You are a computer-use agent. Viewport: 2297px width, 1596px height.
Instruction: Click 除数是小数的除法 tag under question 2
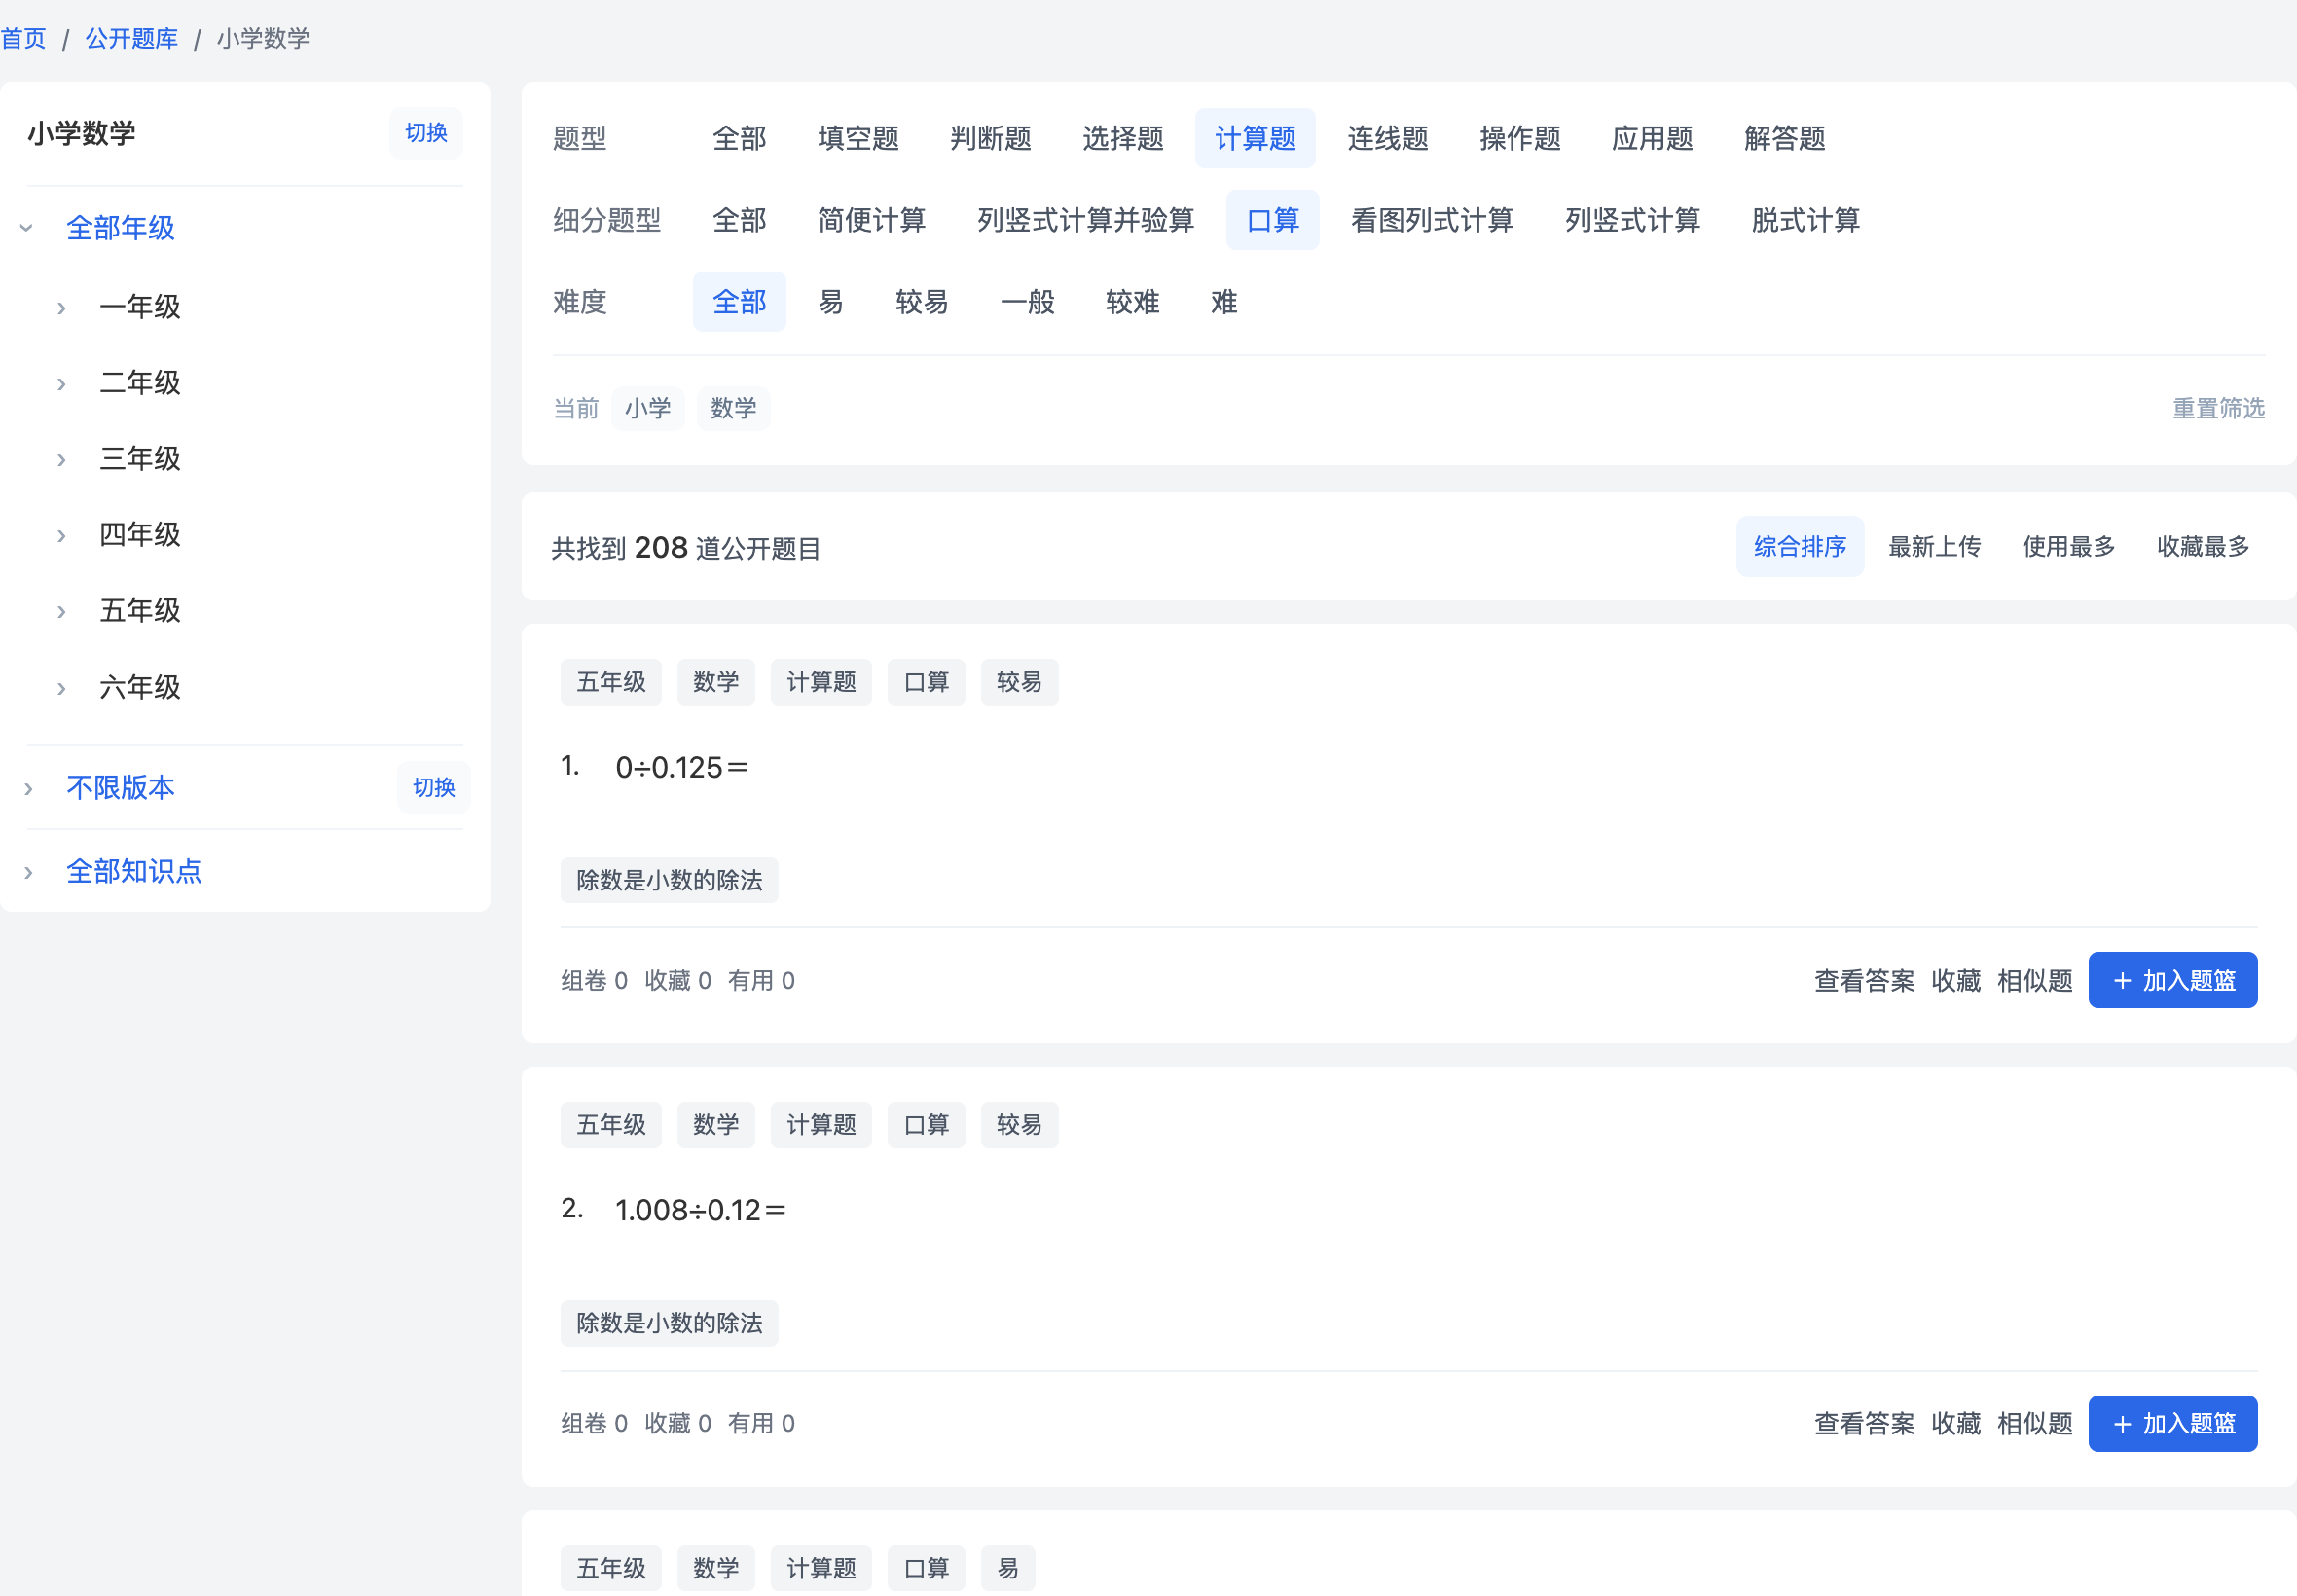(x=669, y=1323)
